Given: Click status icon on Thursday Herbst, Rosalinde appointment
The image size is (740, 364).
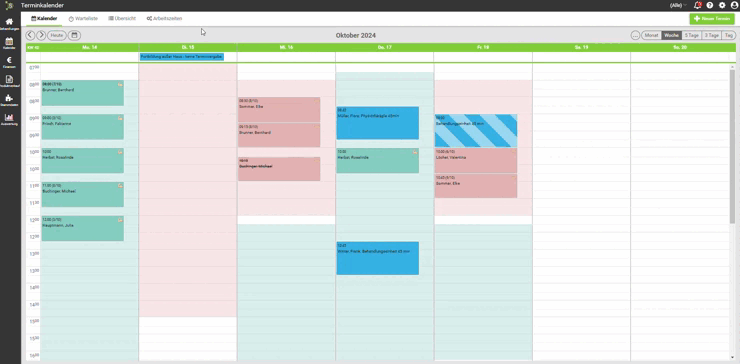Looking at the screenshot, I should click(x=415, y=152).
